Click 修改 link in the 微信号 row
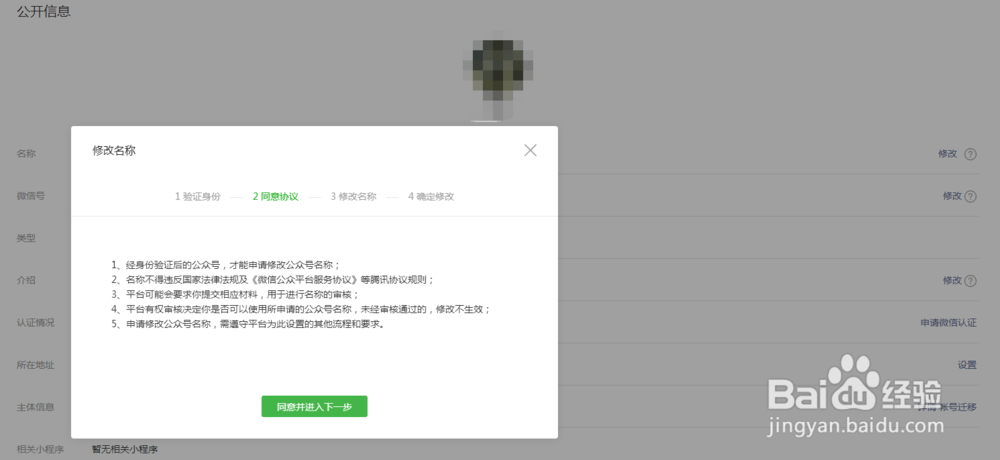 [952, 196]
